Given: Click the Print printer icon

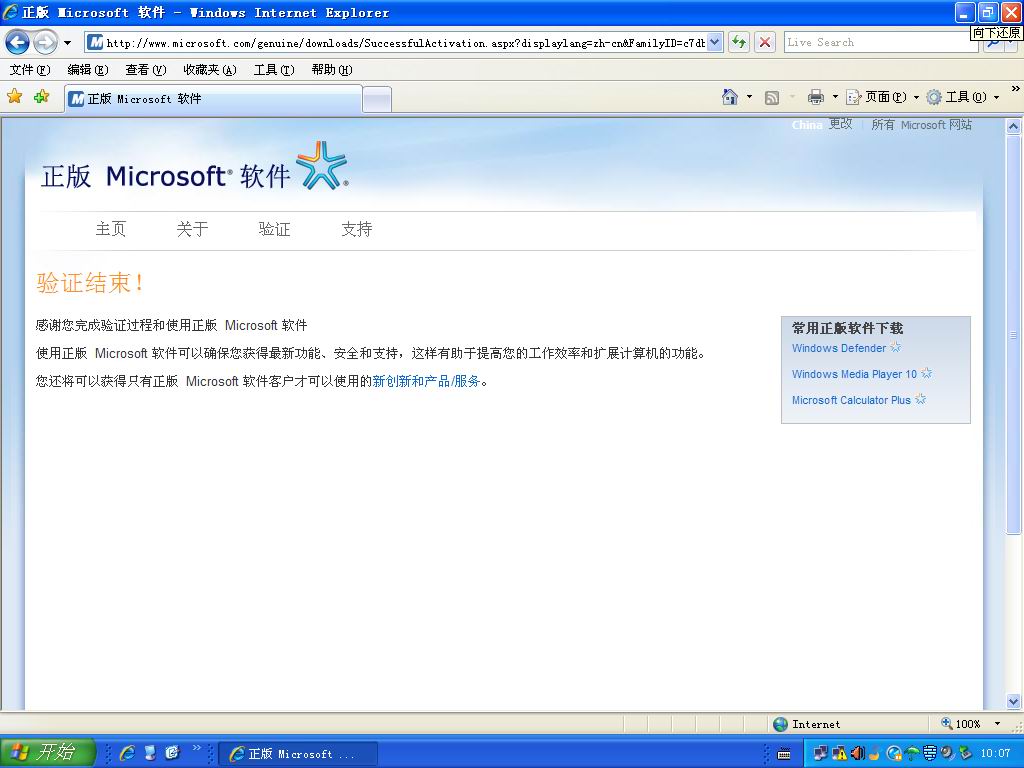Looking at the screenshot, I should click(x=816, y=97).
